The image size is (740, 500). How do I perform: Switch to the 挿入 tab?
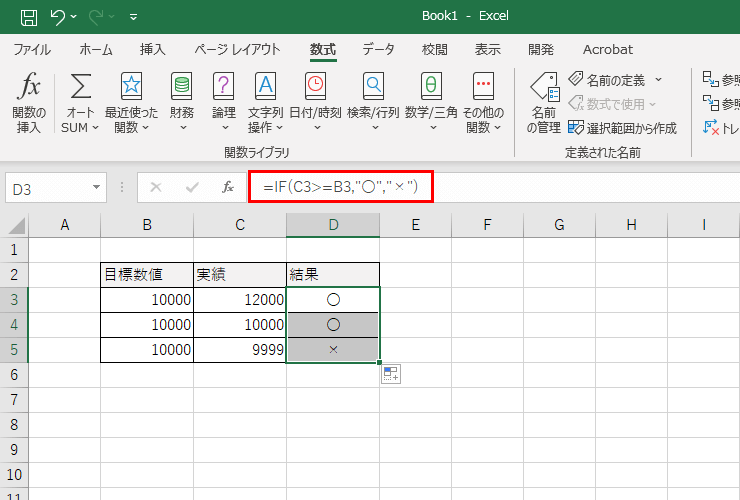tap(152, 50)
